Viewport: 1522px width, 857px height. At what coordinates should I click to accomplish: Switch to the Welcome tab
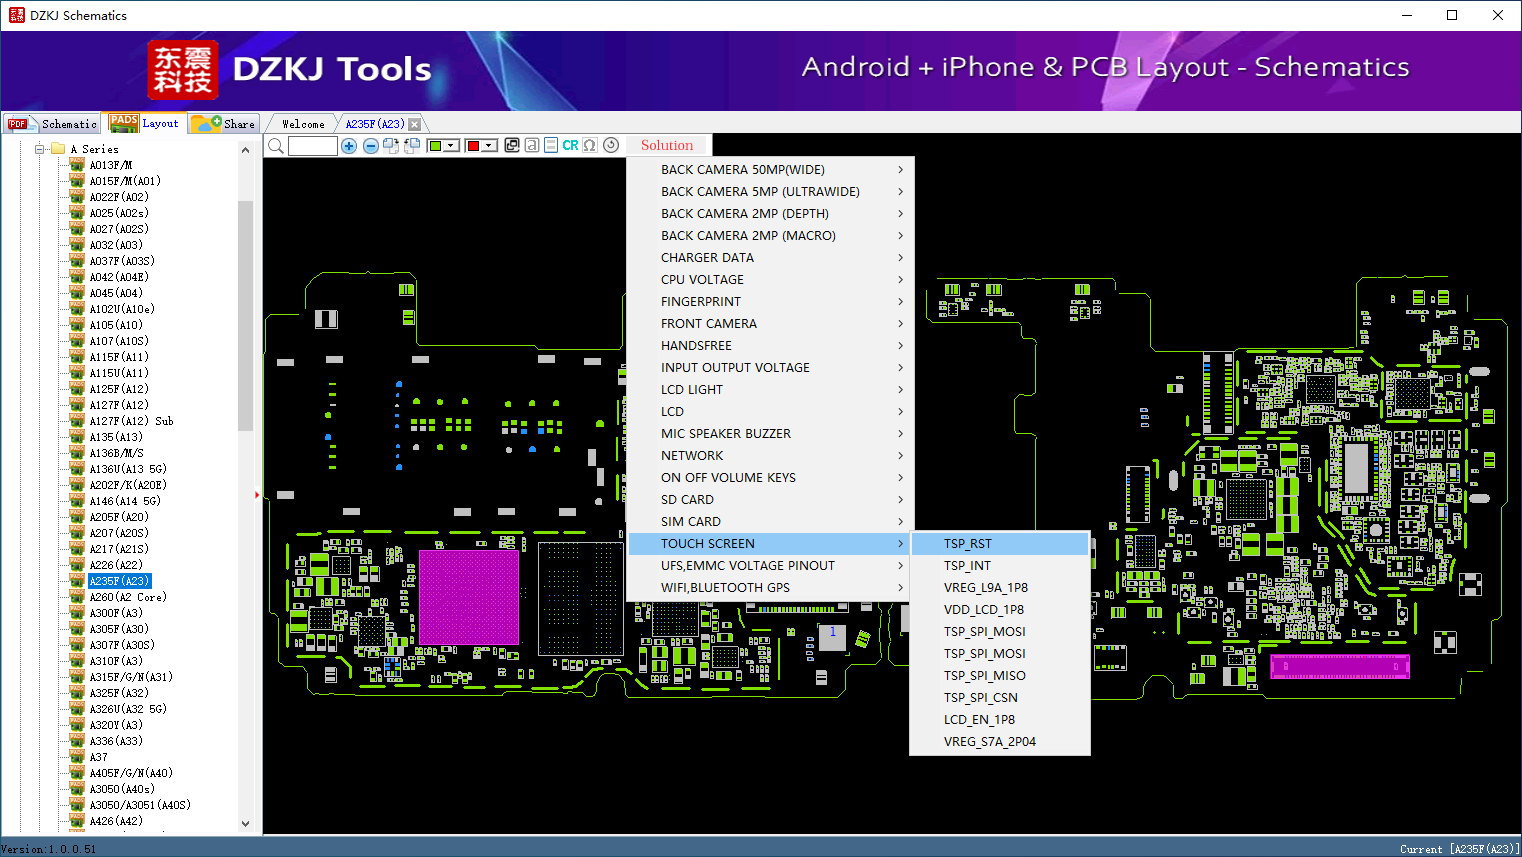point(303,124)
